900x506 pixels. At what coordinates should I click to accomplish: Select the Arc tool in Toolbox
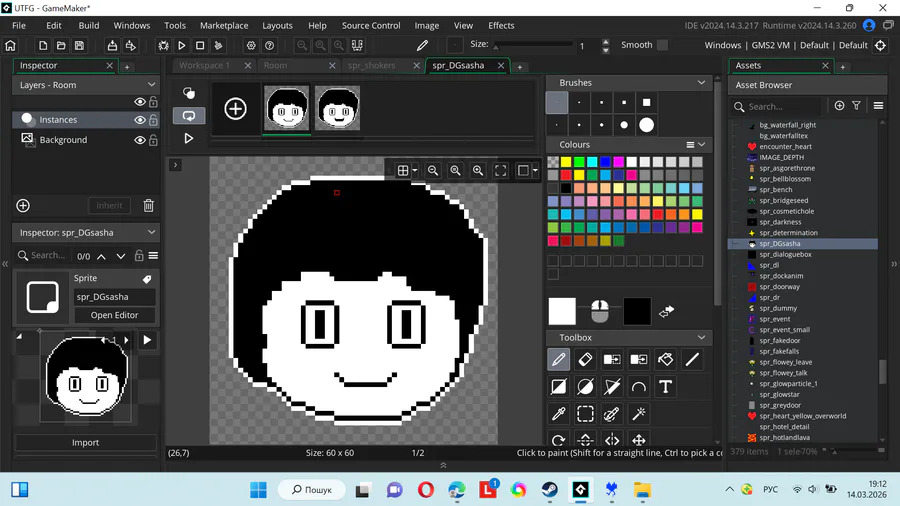(639, 387)
